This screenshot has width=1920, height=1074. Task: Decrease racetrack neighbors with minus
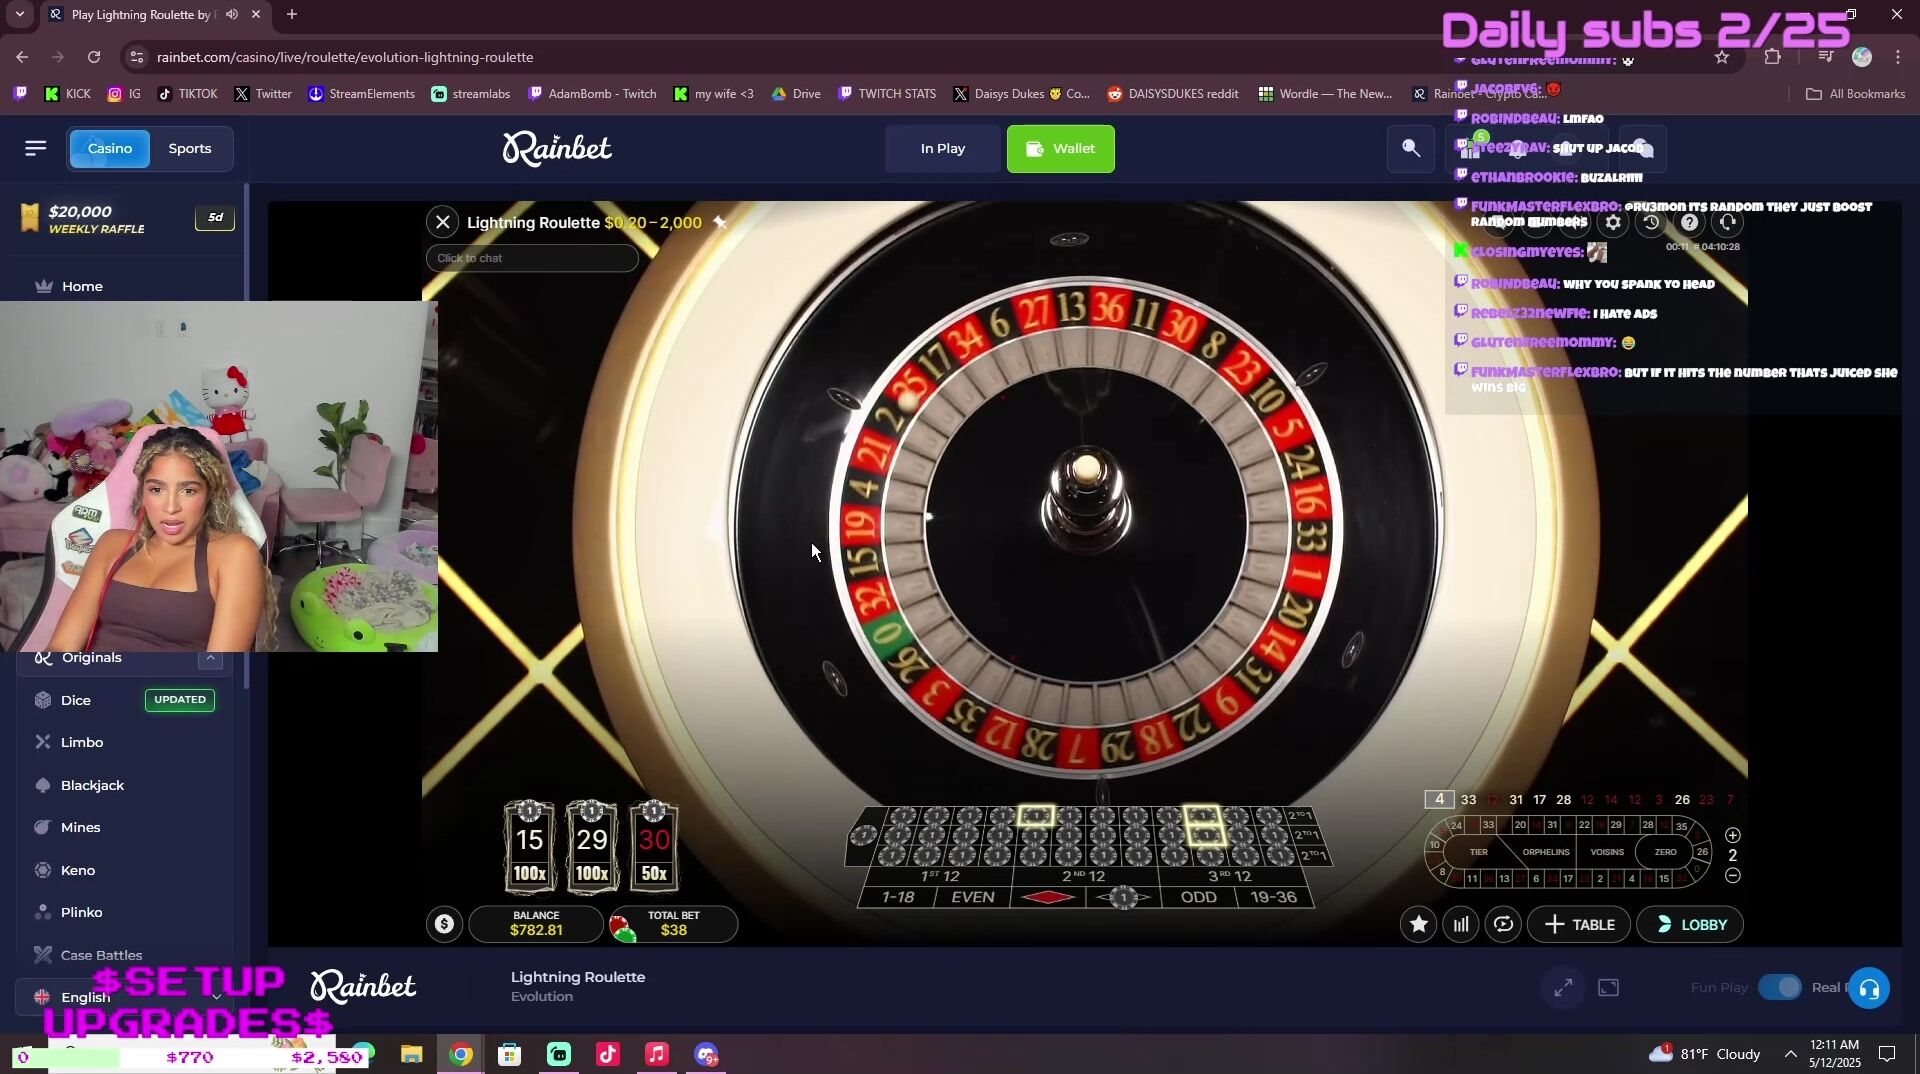tap(1733, 876)
